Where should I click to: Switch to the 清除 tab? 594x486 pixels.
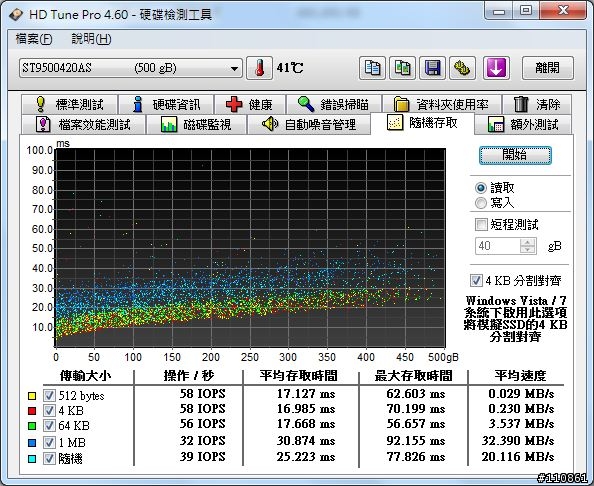[x=537, y=104]
